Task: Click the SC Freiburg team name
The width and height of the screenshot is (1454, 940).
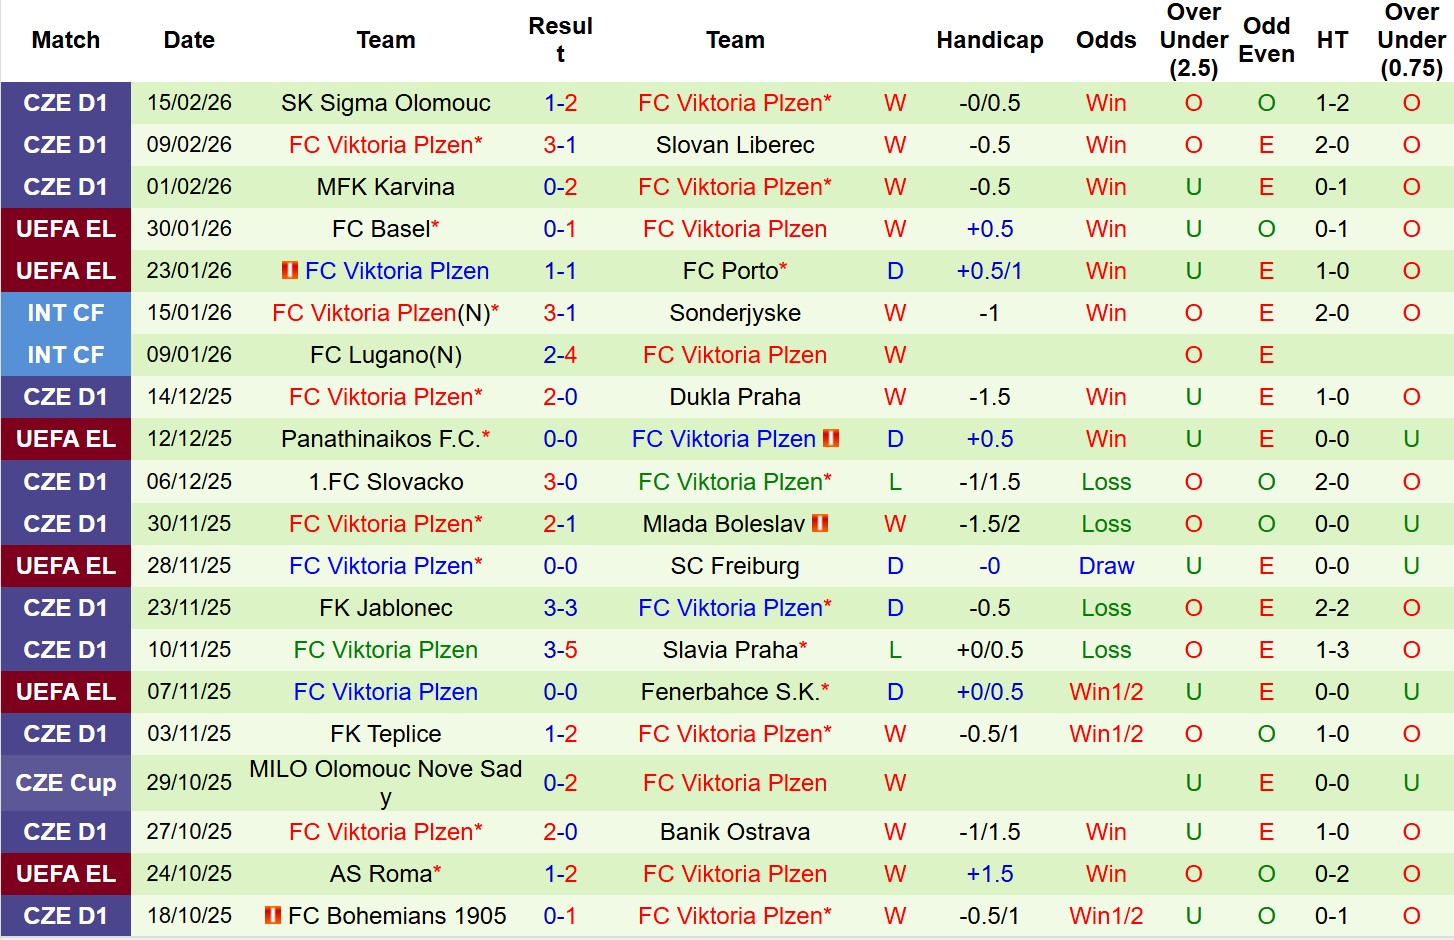Action: point(735,566)
